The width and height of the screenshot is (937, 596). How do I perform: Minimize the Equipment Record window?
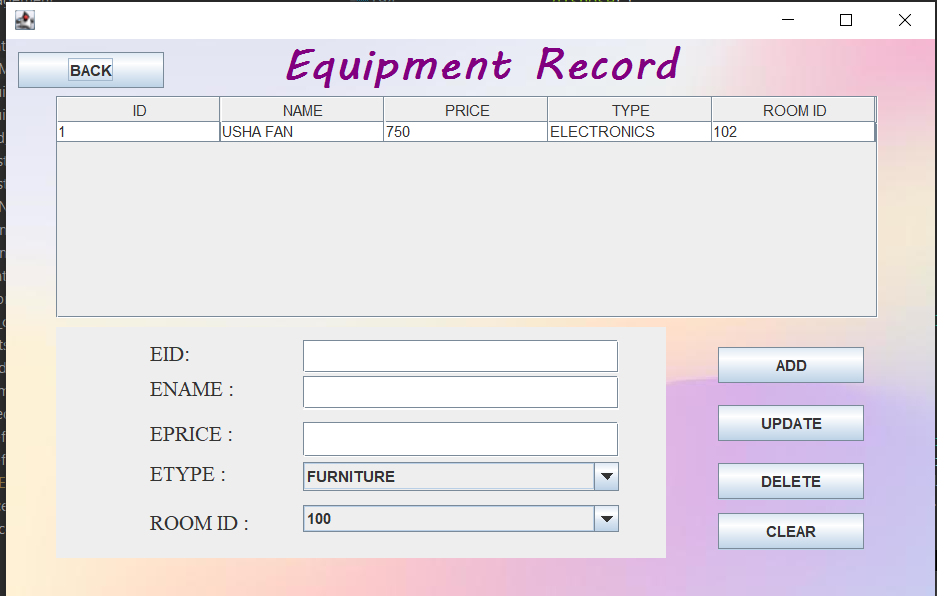click(788, 20)
